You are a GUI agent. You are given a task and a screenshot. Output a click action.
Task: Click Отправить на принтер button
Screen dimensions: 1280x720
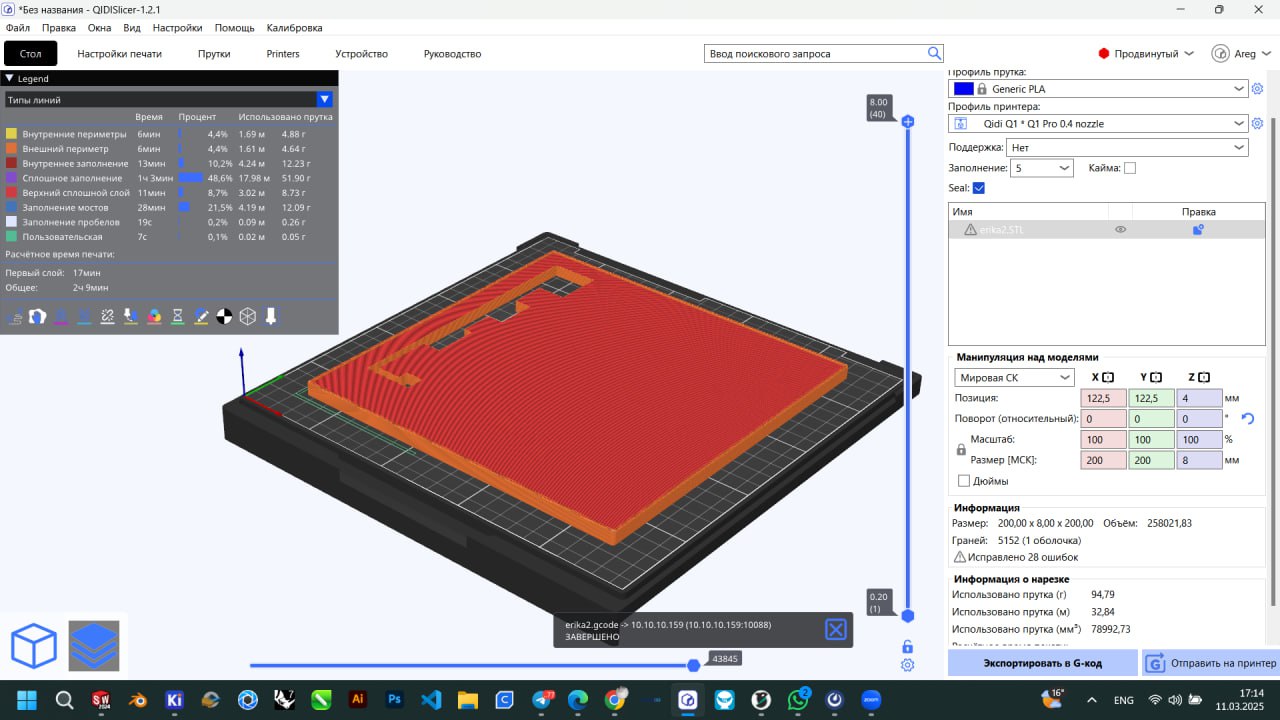coord(1211,662)
